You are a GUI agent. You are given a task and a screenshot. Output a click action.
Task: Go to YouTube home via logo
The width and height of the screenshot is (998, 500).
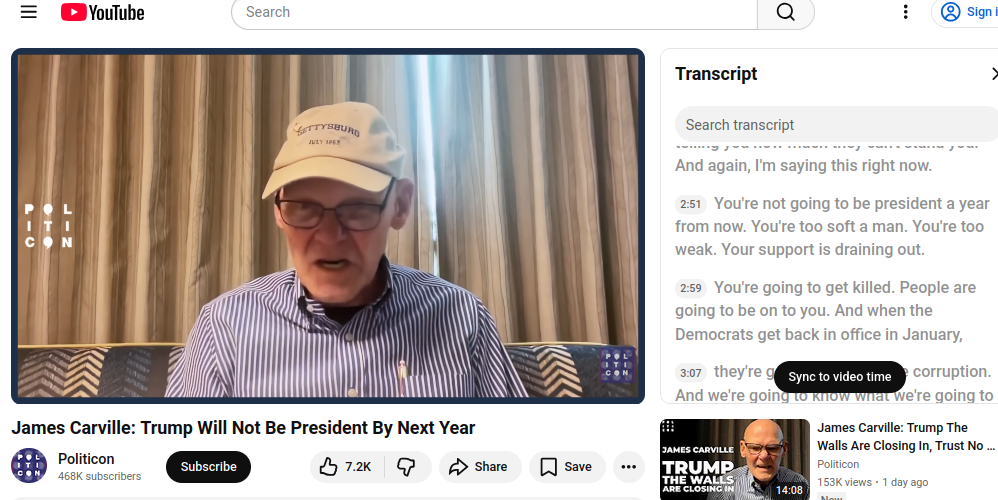coord(102,12)
